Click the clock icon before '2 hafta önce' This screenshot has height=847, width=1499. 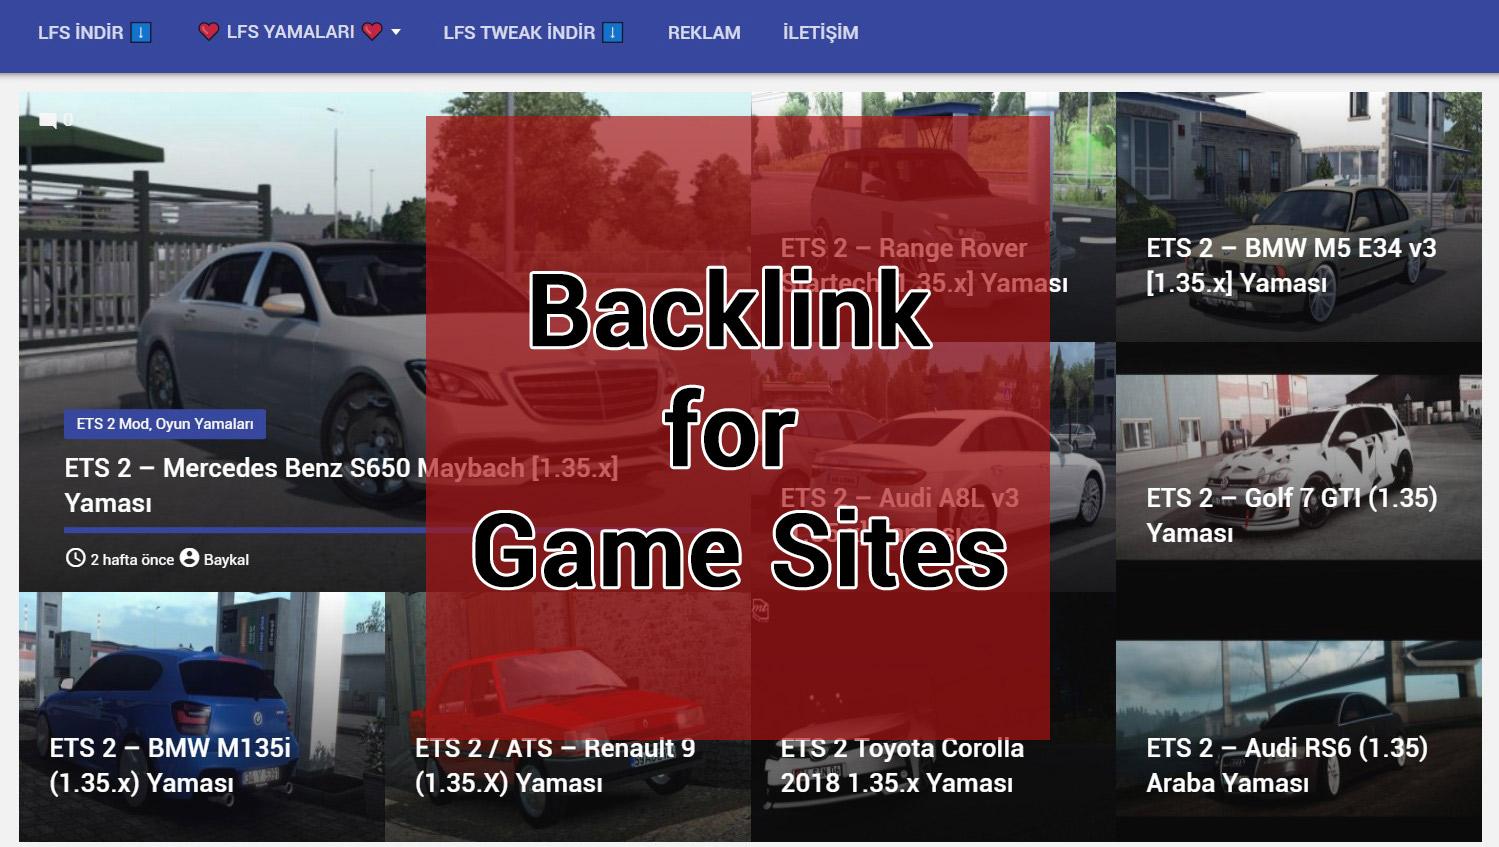[75, 559]
